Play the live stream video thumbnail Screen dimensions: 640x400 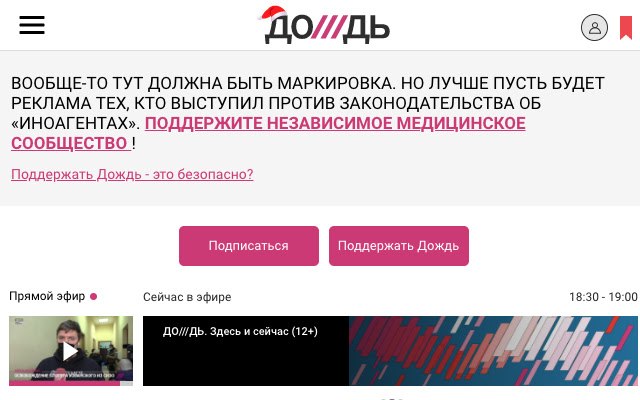[x=71, y=351]
